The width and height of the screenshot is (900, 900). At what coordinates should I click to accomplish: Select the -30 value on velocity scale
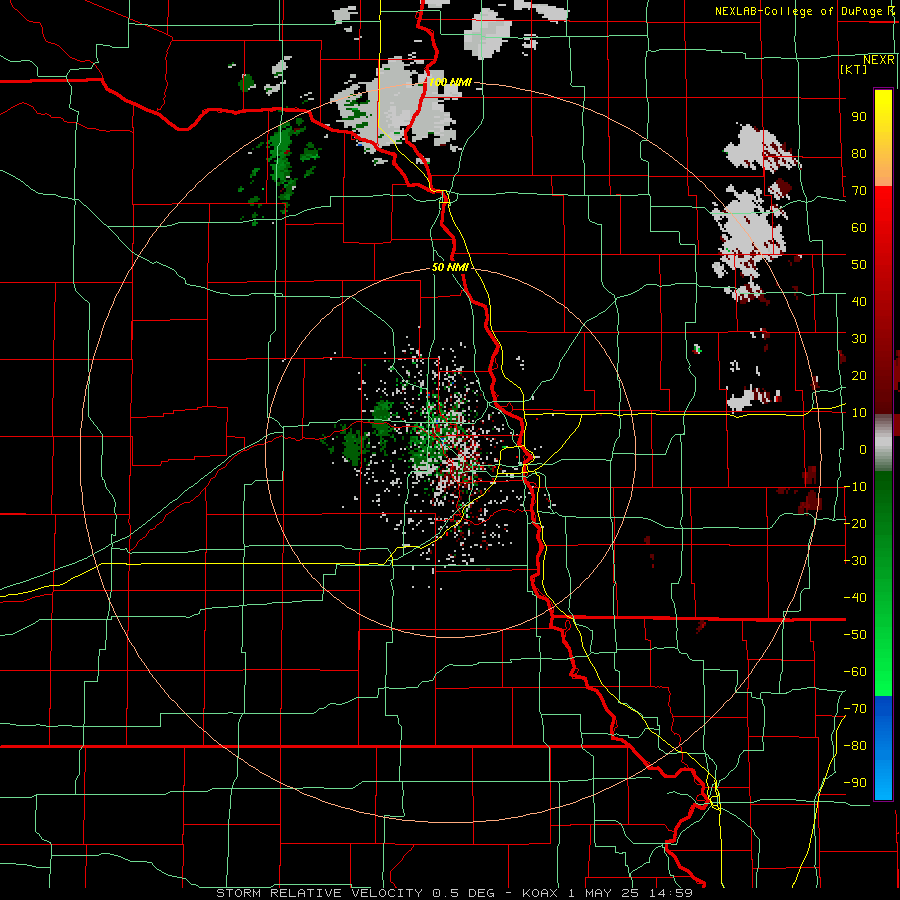[855, 561]
